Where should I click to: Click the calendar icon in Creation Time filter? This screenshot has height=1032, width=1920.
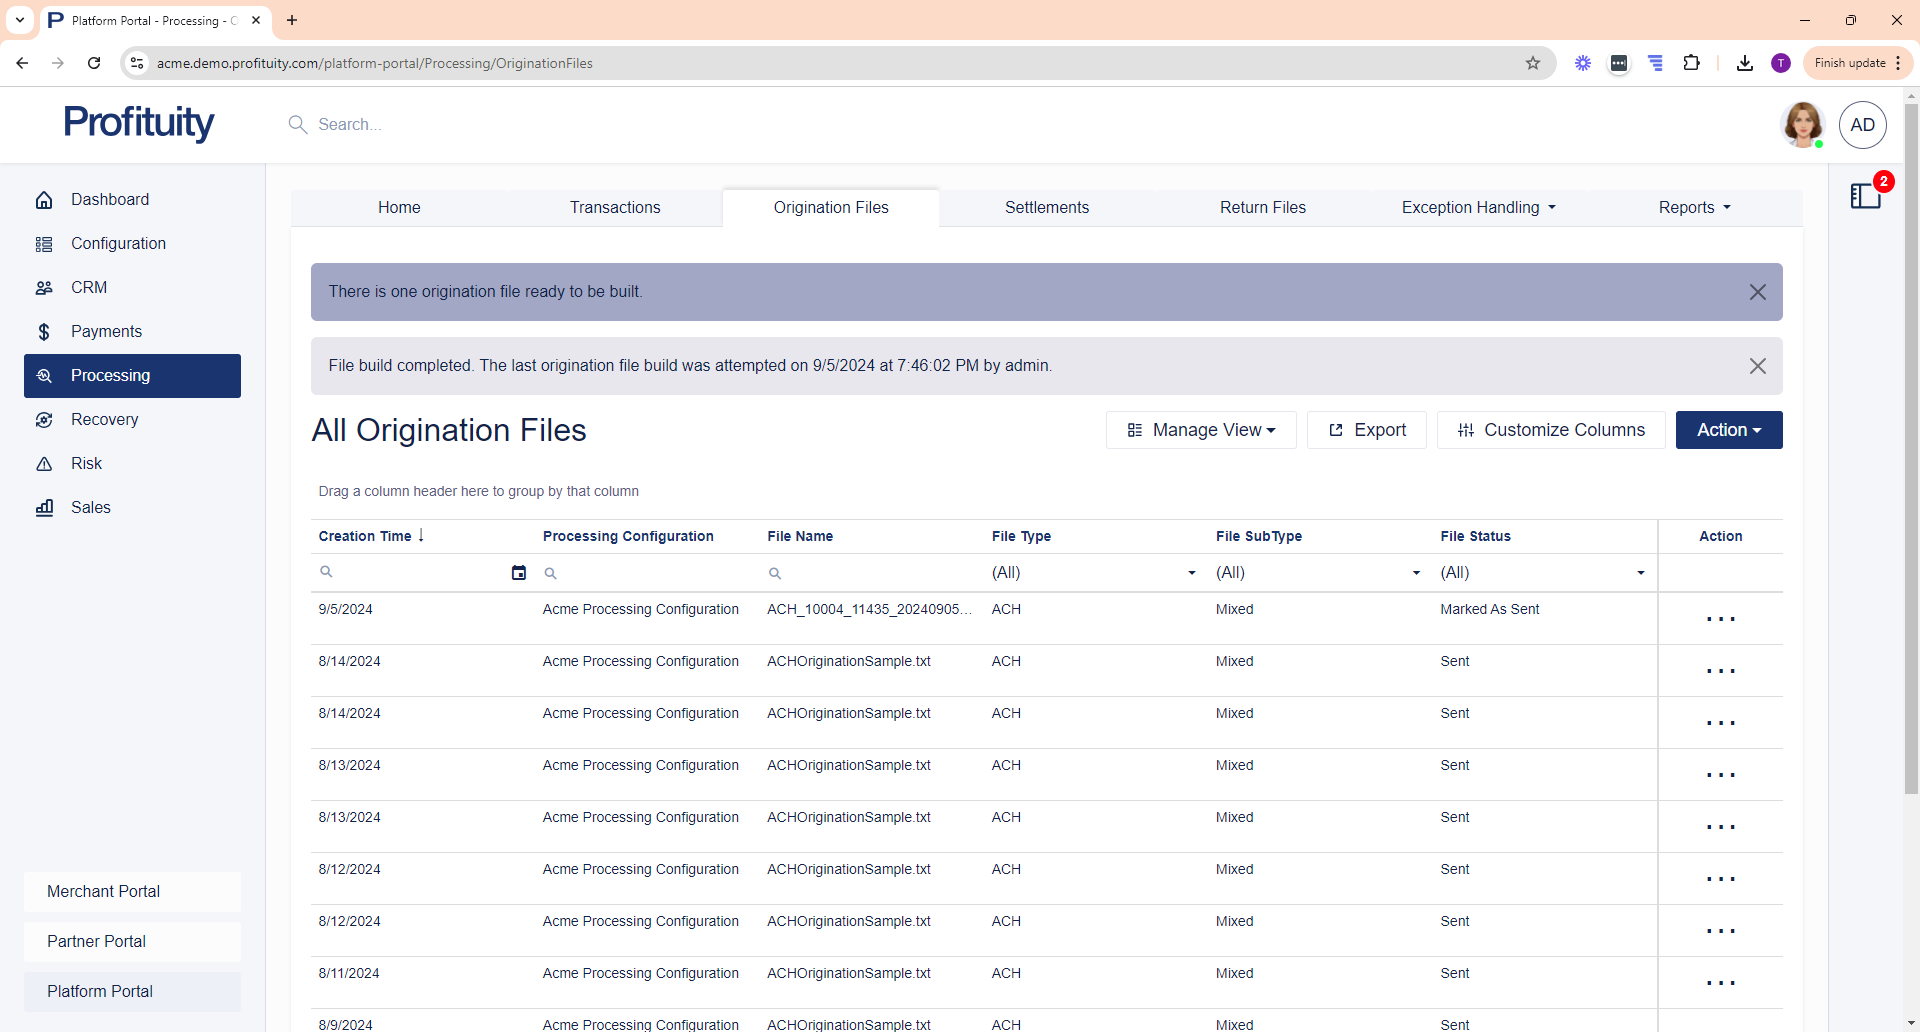[518, 573]
